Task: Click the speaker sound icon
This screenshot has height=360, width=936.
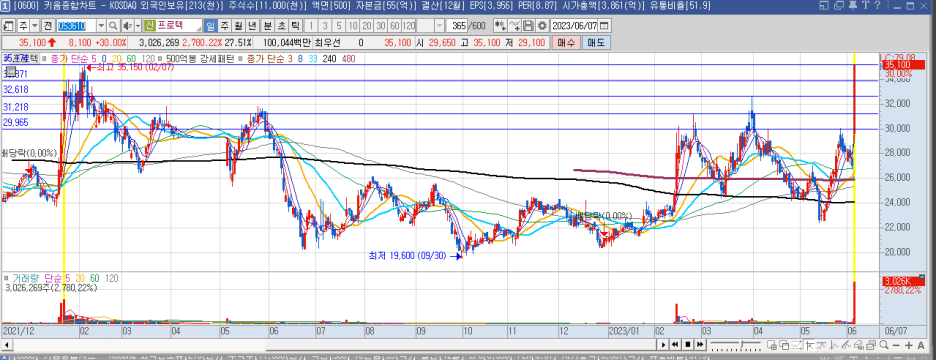Action: 127,26
